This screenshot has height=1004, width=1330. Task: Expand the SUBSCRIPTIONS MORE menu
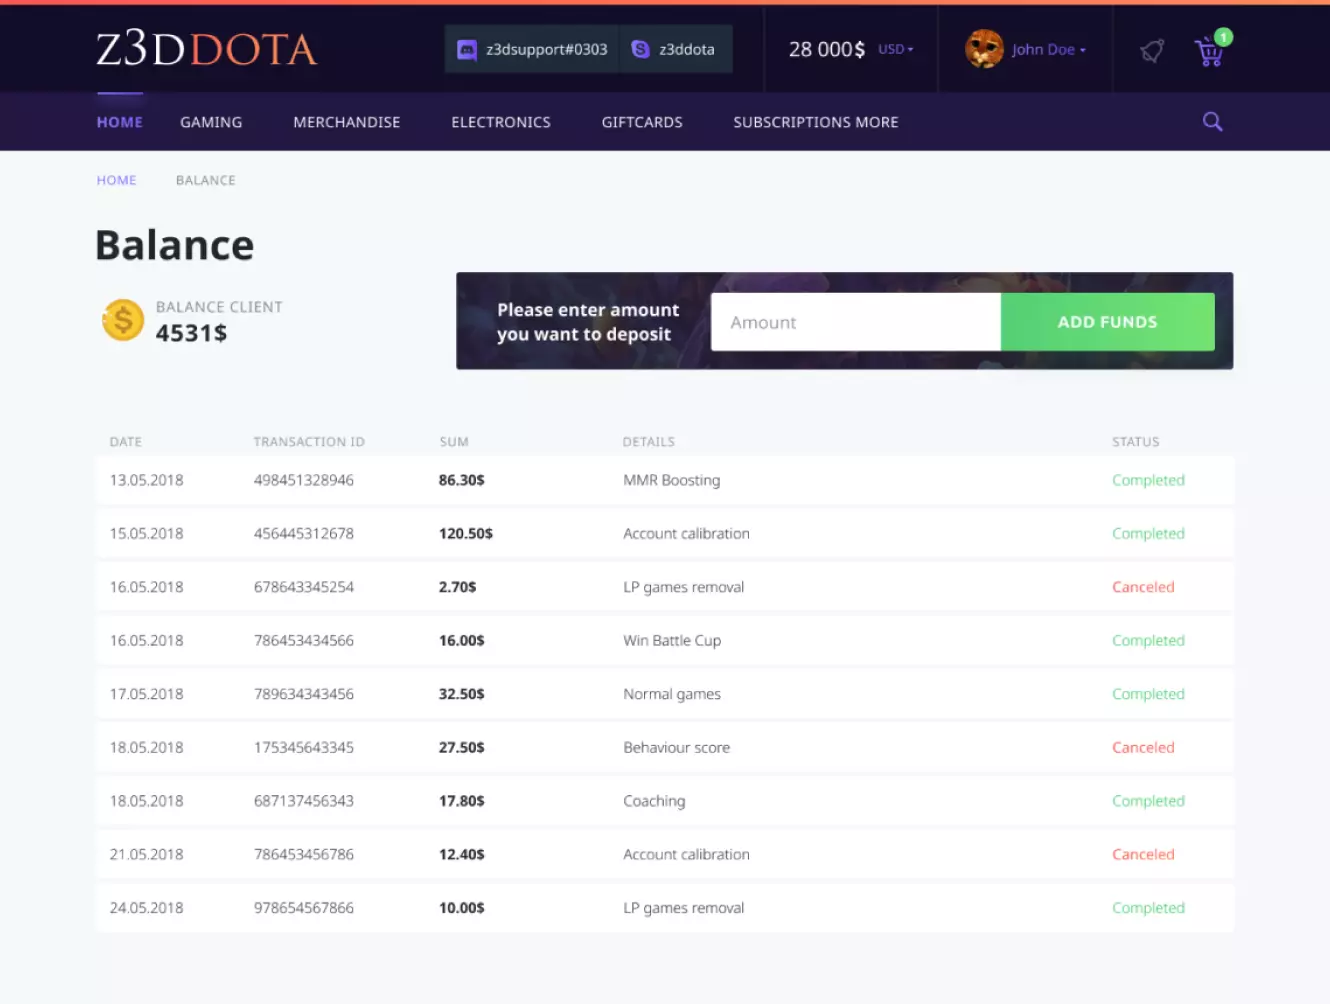coord(815,121)
